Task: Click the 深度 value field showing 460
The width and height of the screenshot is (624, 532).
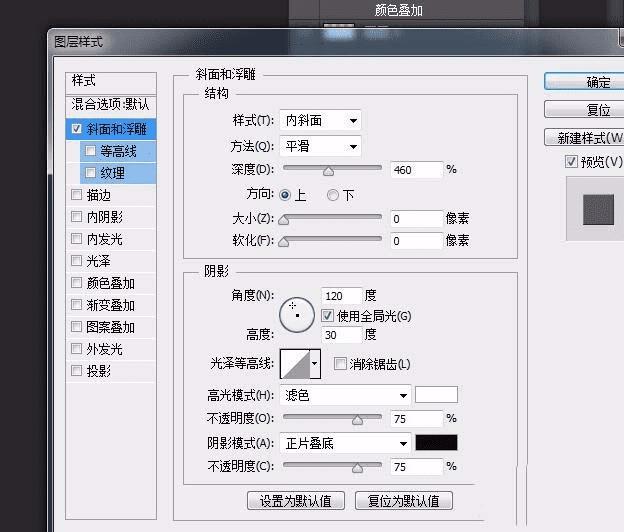Action: 417,170
